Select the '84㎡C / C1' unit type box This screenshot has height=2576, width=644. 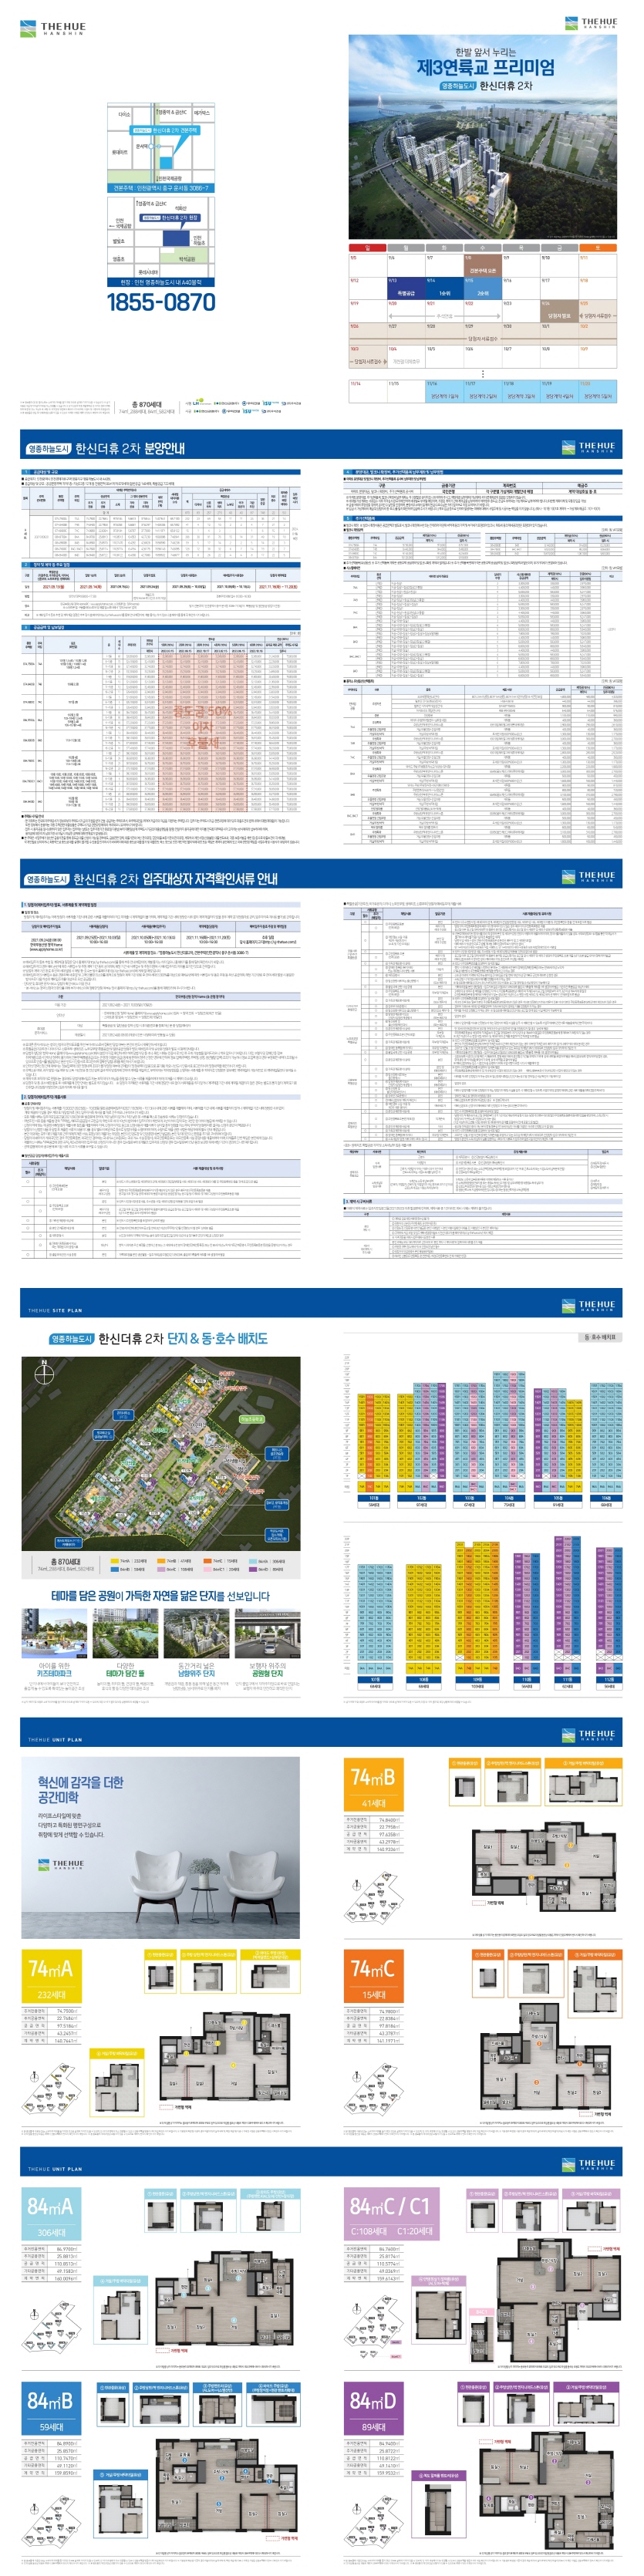[390, 2215]
